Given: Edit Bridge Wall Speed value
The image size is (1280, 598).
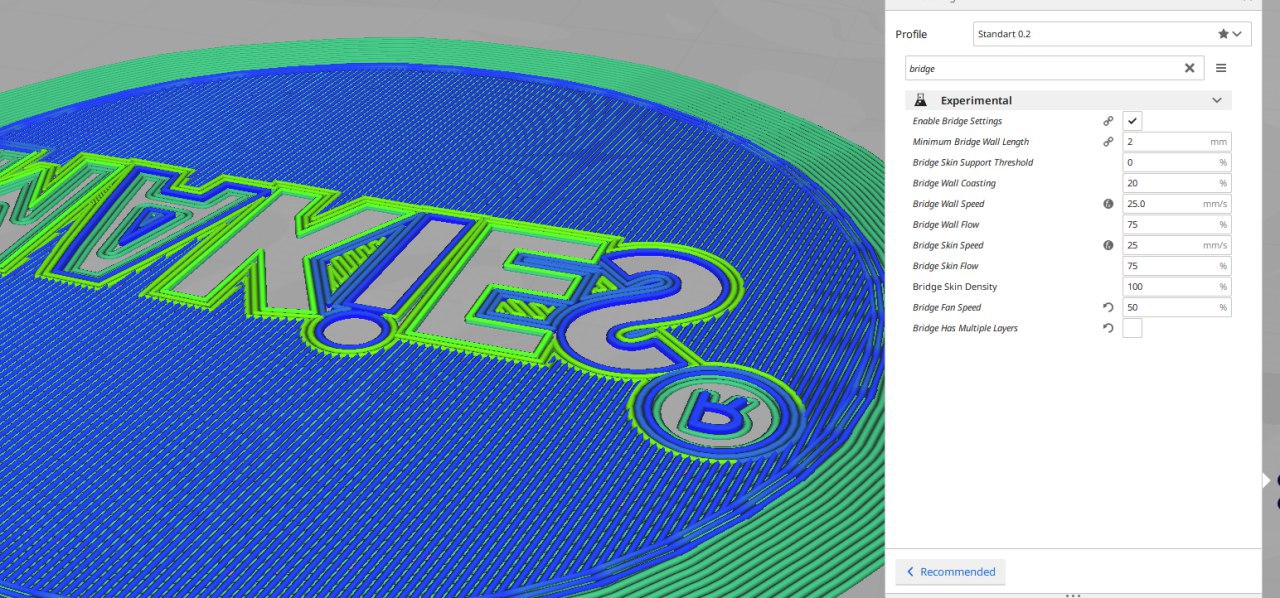Looking at the screenshot, I should pyautogui.click(x=1177, y=204).
